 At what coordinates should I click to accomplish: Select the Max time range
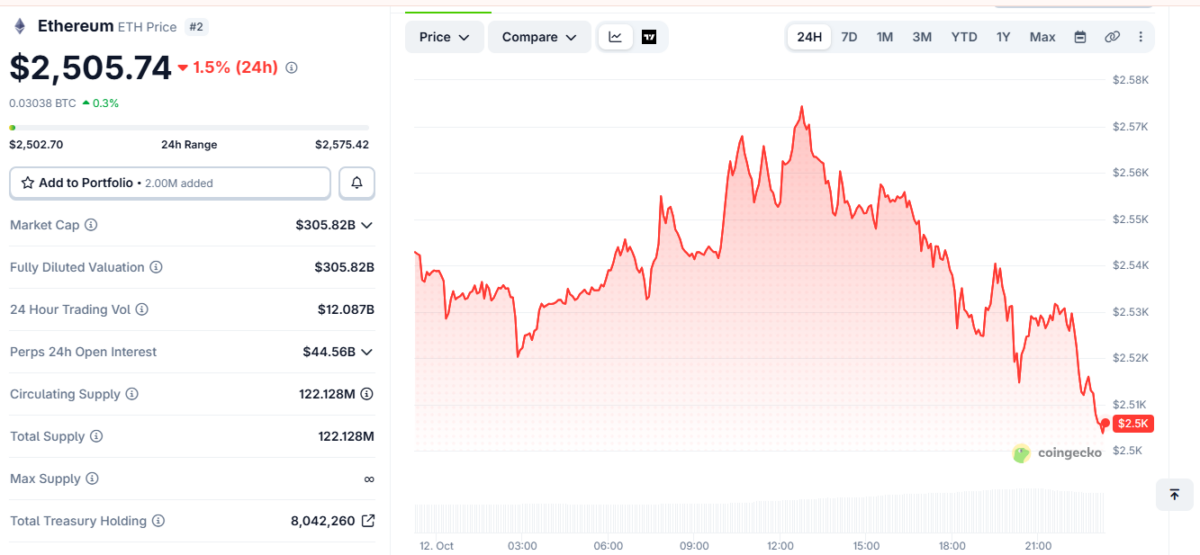pos(1042,37)
